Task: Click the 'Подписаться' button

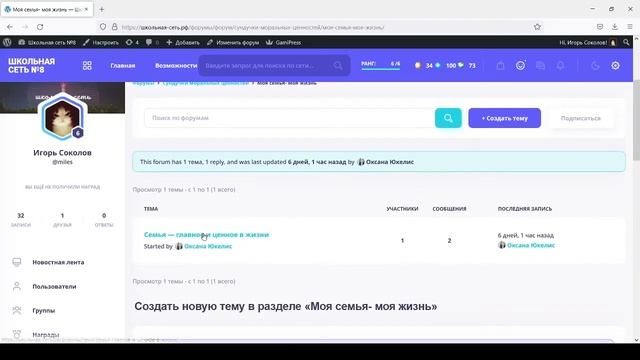Action: point(580,118)
